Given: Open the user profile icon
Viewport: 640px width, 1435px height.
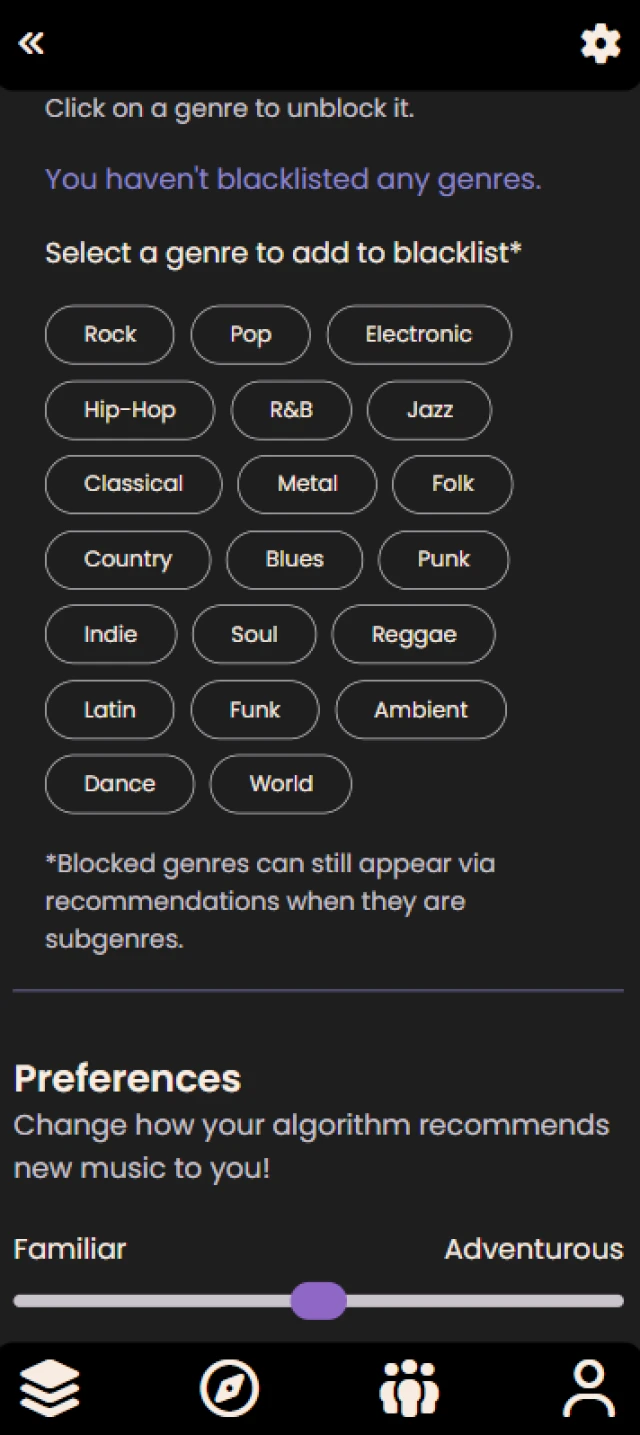Looking at the screenshot, I should 589,1388.
